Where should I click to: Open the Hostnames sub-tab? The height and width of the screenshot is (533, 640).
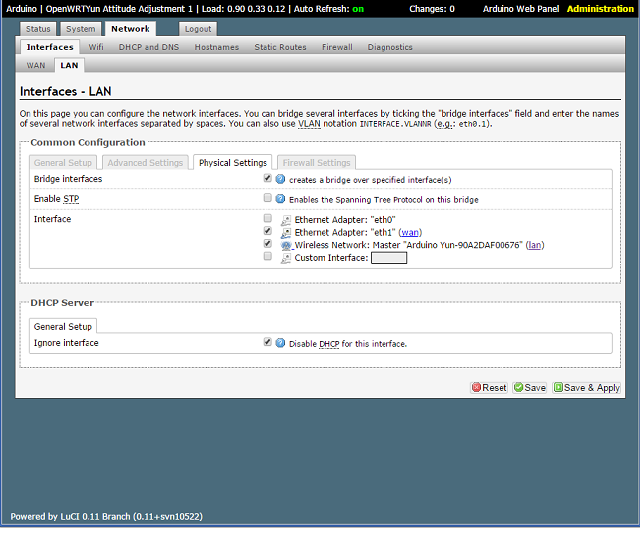pyautogui.click(x=217, y=47)
